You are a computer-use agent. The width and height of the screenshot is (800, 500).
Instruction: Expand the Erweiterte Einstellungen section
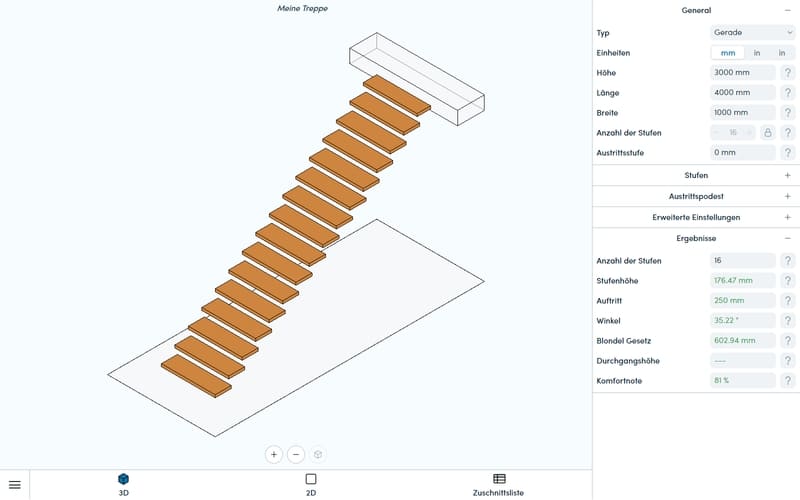point(788,217)
